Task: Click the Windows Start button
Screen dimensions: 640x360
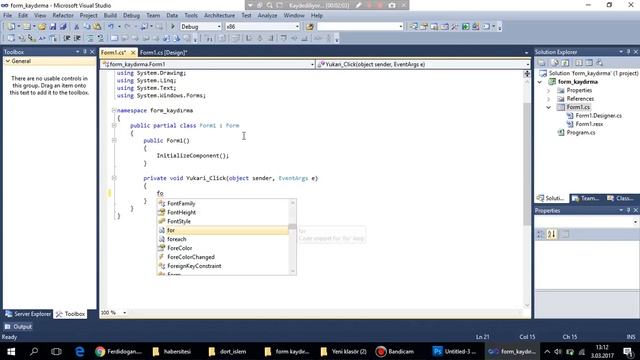Action: tap(11, 351)
